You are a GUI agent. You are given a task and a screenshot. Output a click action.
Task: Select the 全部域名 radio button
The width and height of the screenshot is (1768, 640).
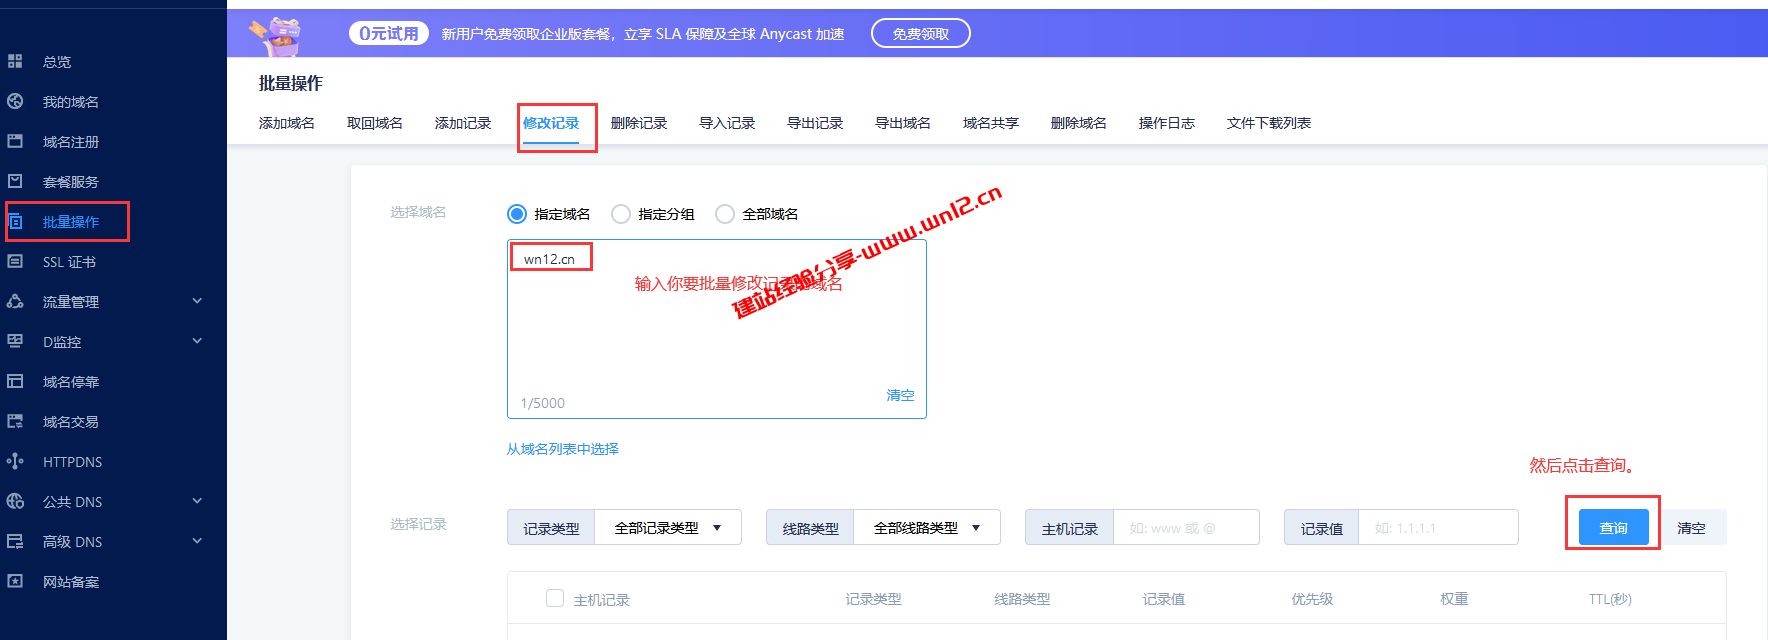(x=725, y=214)
